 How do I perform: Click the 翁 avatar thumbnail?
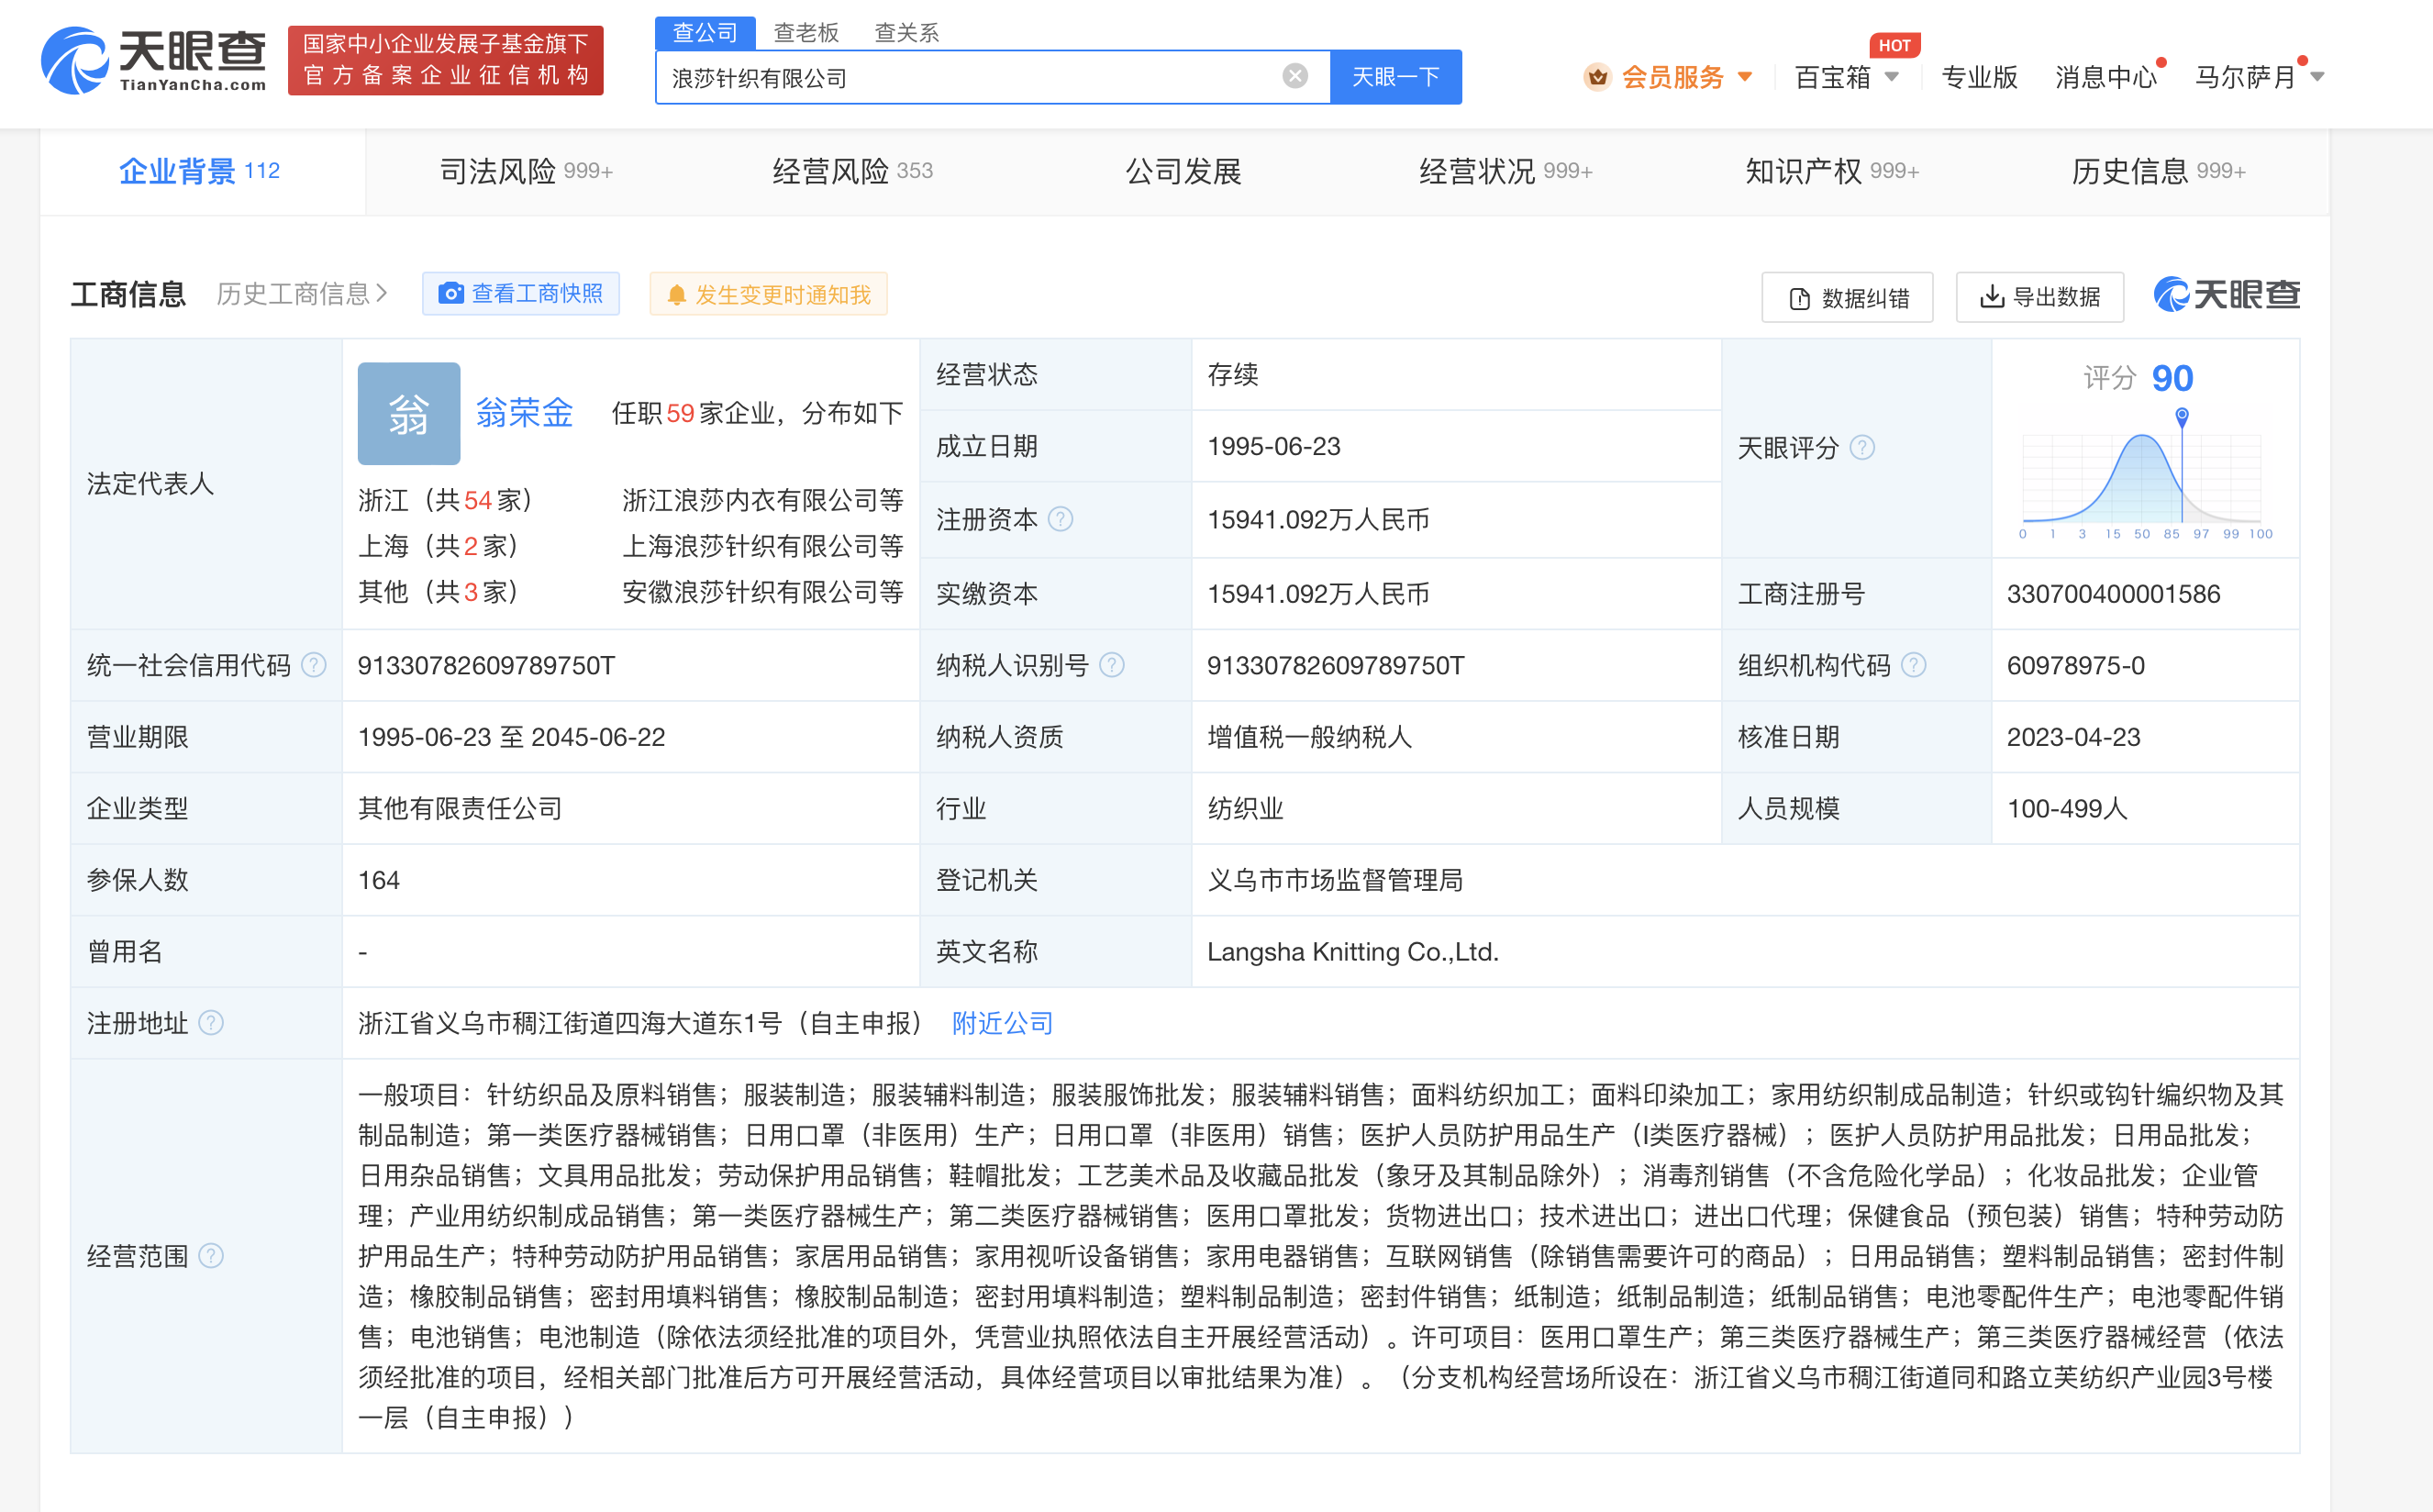408,413
